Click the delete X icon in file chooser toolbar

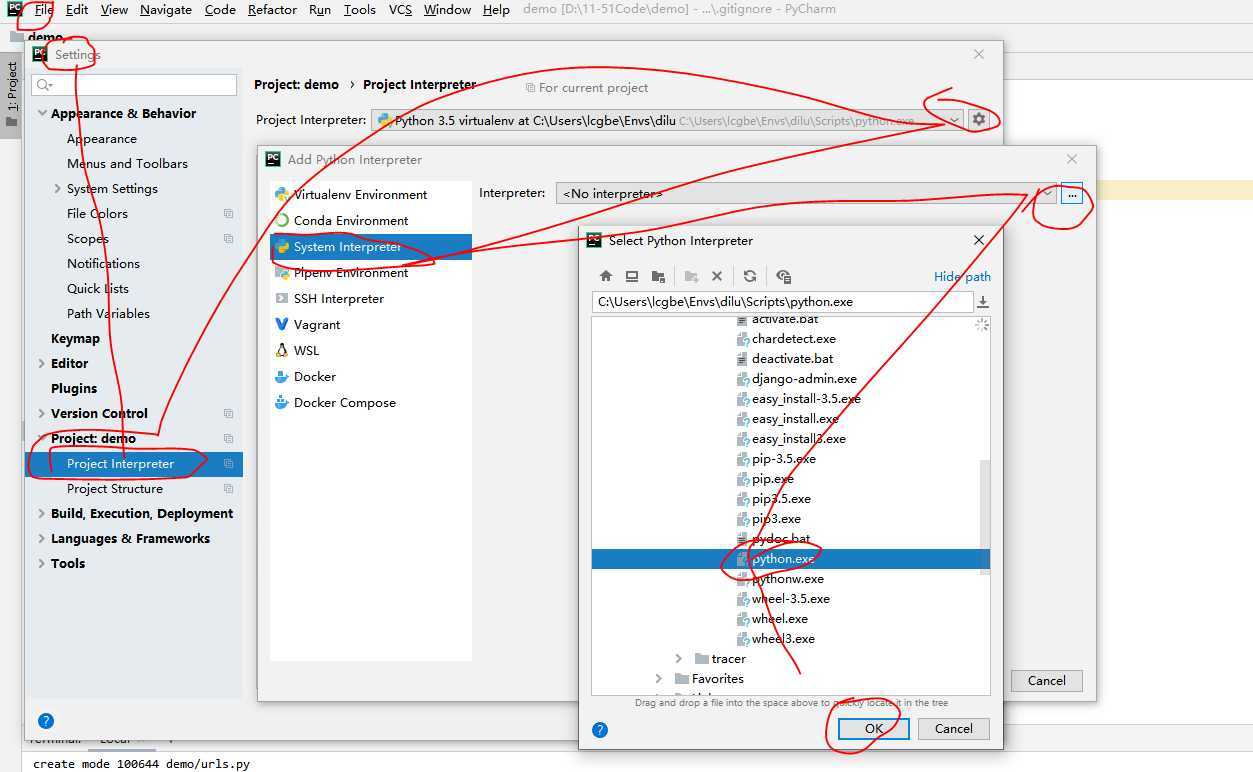(717, 276)
